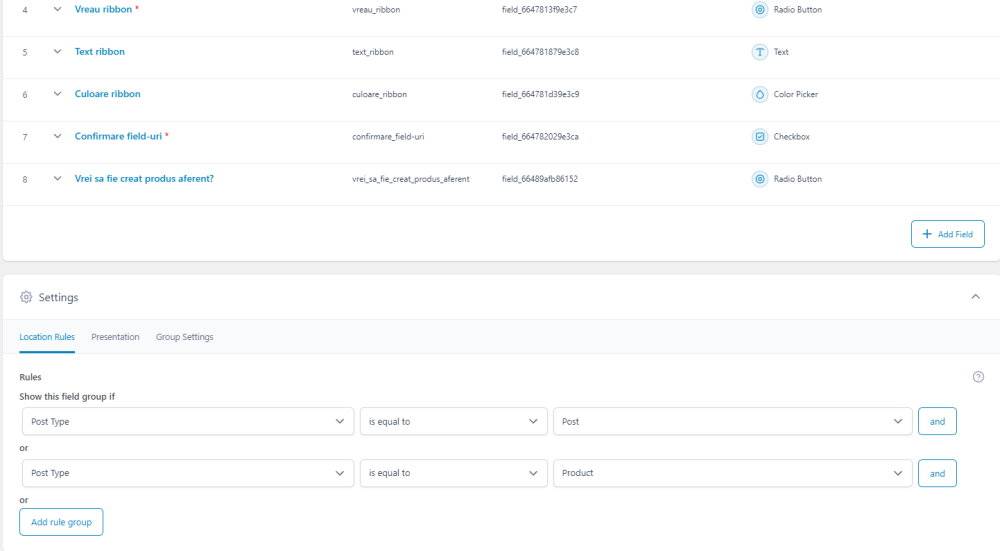Click the field name confirmare_field-uri
This screenshot has height=551, width=1000.
coord(388,136)
